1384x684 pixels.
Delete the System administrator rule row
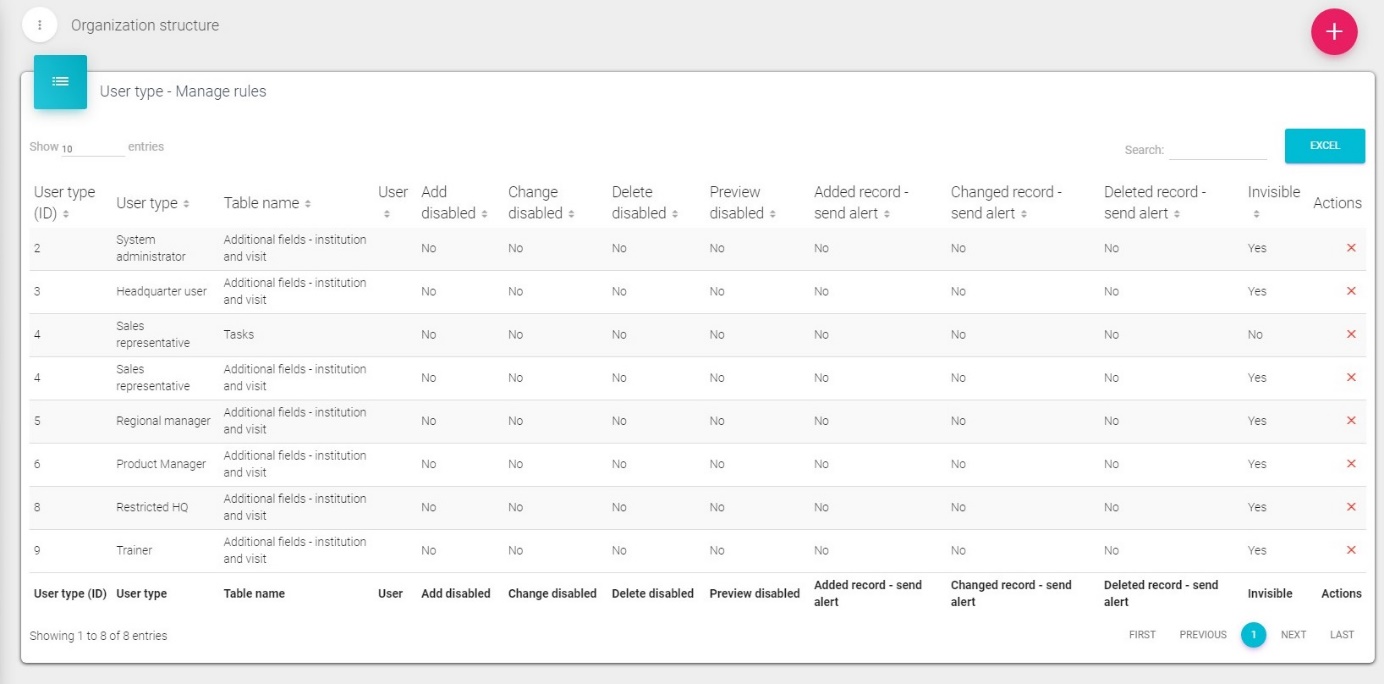1351,248
